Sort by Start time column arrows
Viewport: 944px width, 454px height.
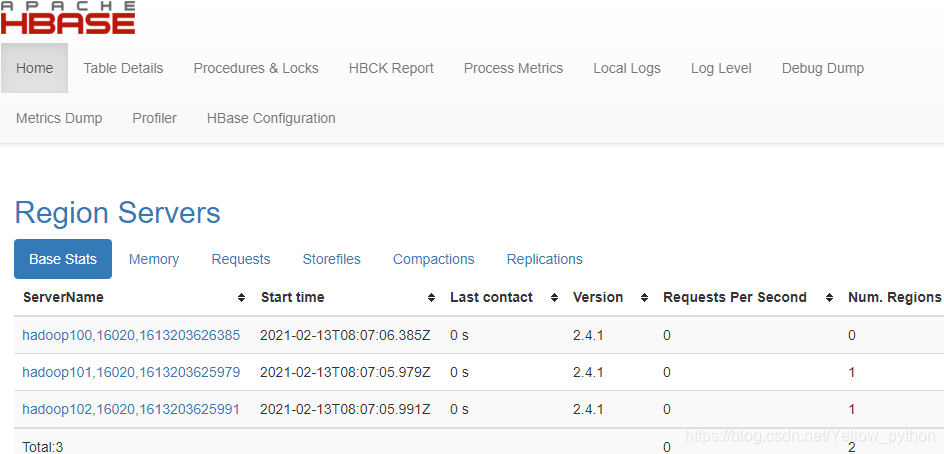tap(431, 297)
